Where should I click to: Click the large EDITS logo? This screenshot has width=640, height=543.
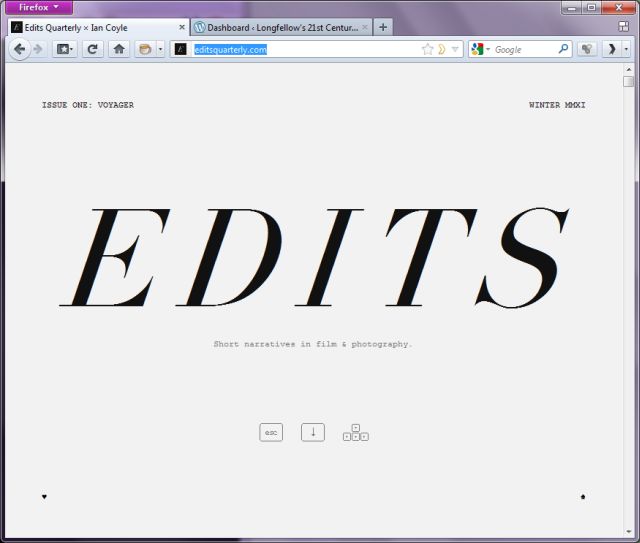tap(314, 257)
